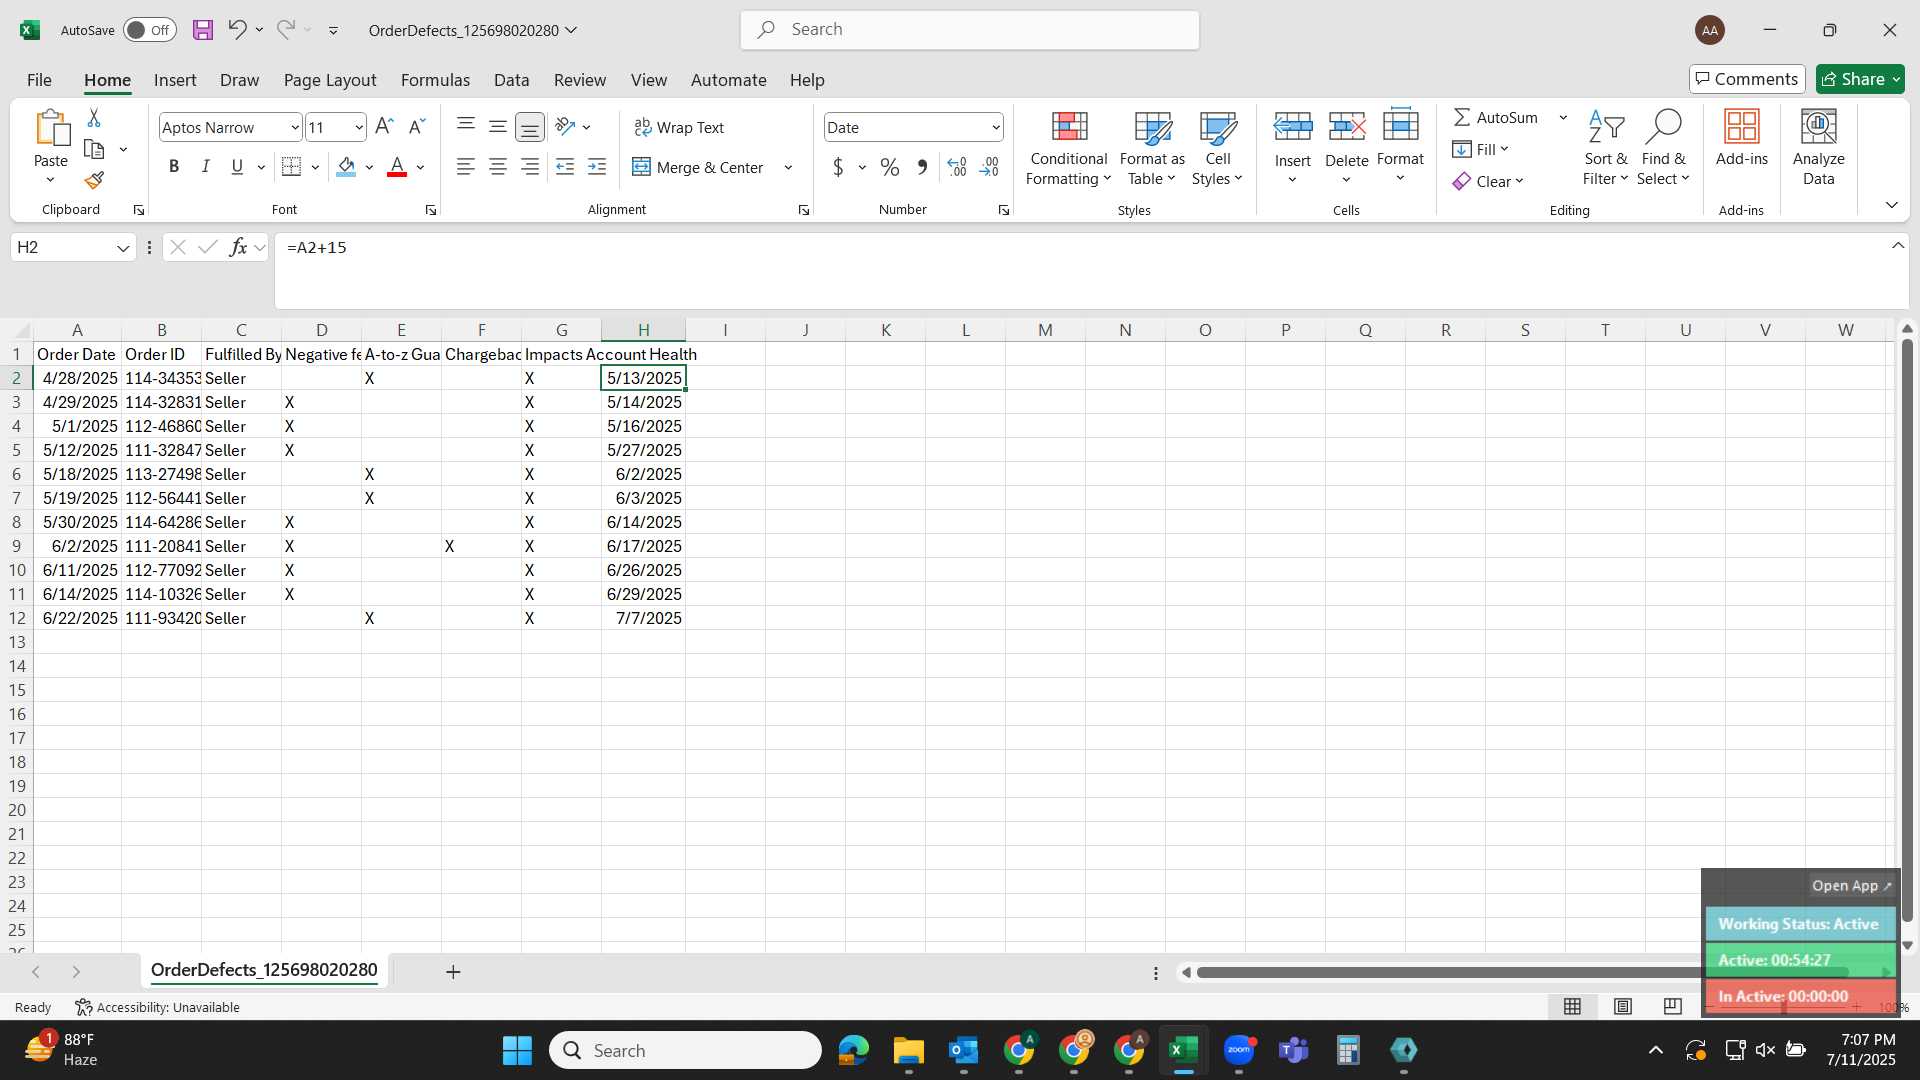Switch to the Data ribbon tab
The width and height of the screenshot is (1920, 1080).
(511, 80)
